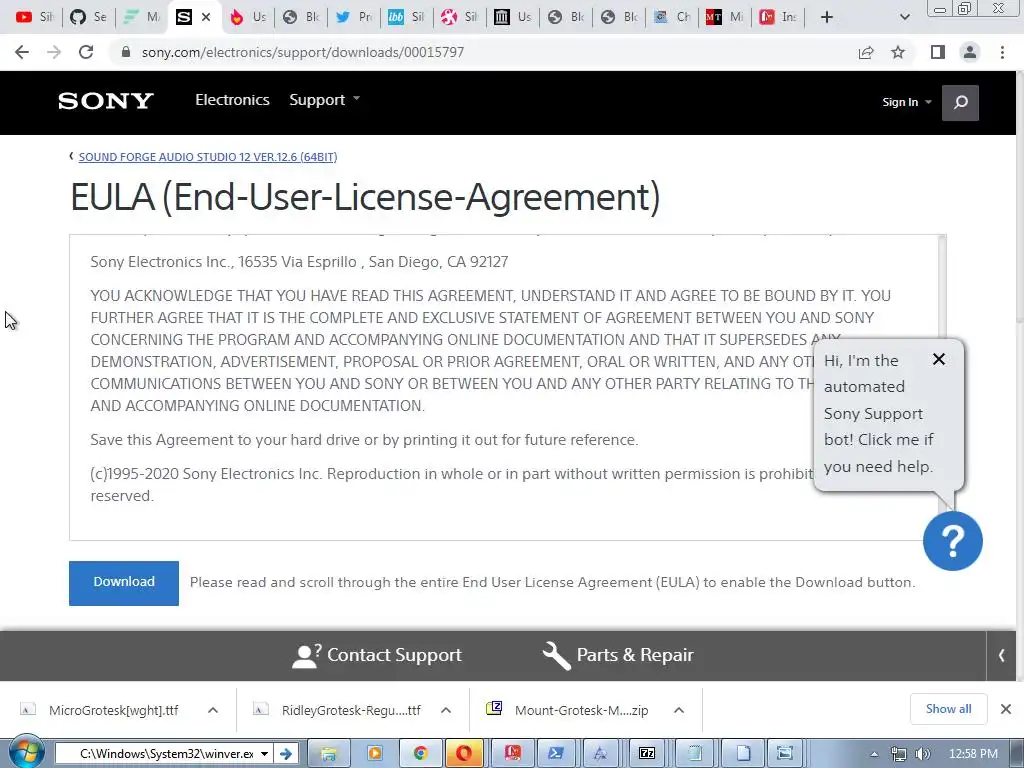Expand options for Mount-Grotesk zip download
The image size is (1024, 768).
679,710
